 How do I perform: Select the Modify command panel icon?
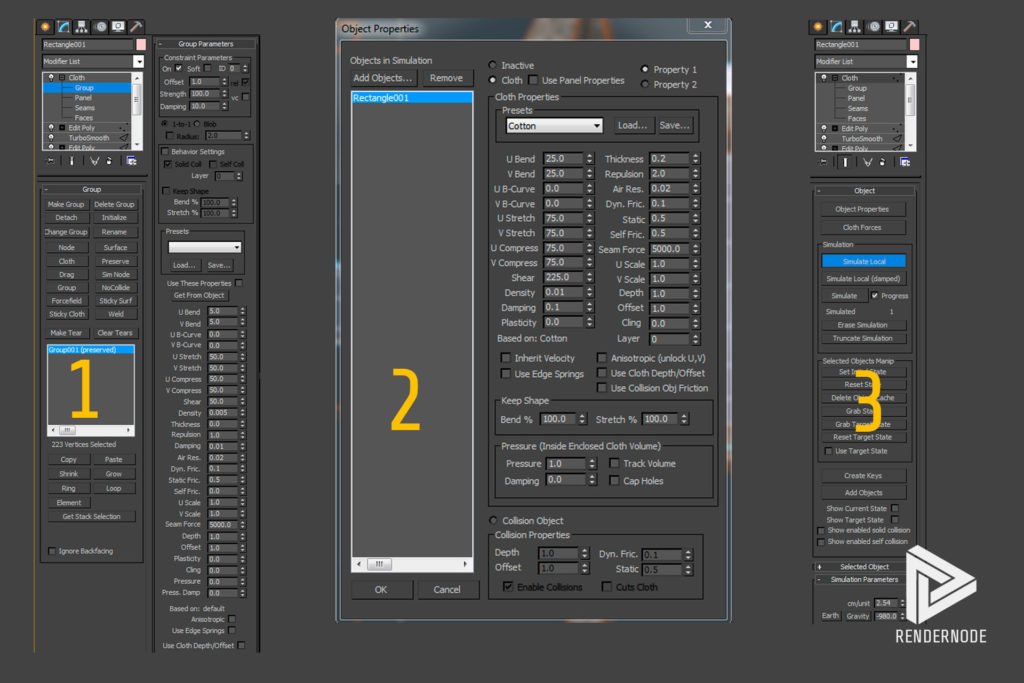click(63, 27)
